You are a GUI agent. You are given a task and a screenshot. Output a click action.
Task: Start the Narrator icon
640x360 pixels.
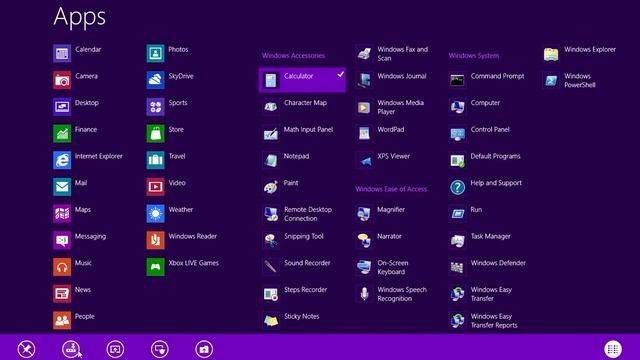coord(364,240)
